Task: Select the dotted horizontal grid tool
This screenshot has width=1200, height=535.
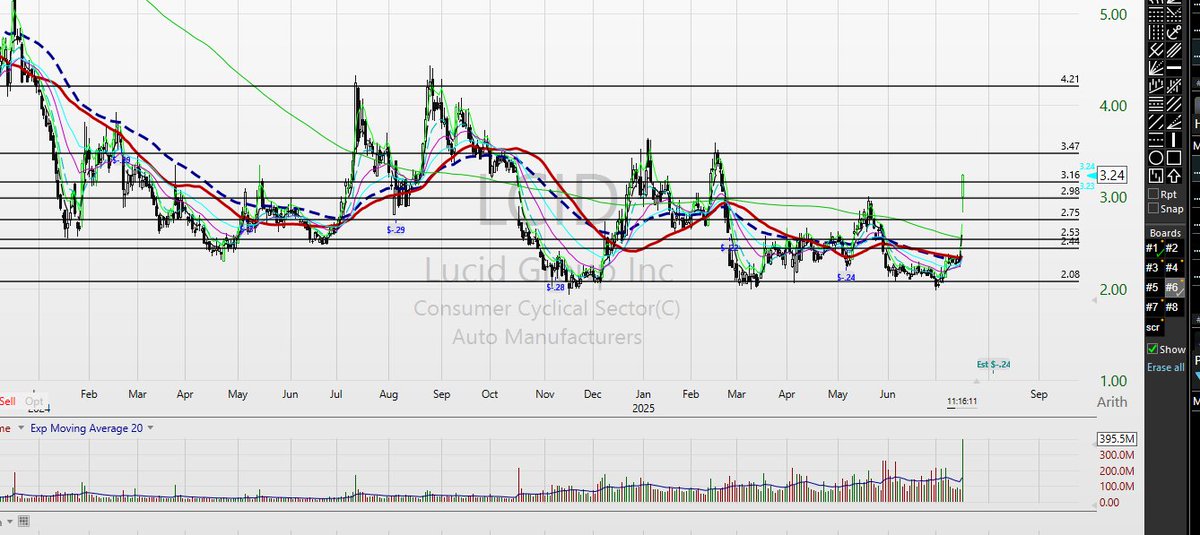Action: pyautogui.click(x=1156, y=14)
